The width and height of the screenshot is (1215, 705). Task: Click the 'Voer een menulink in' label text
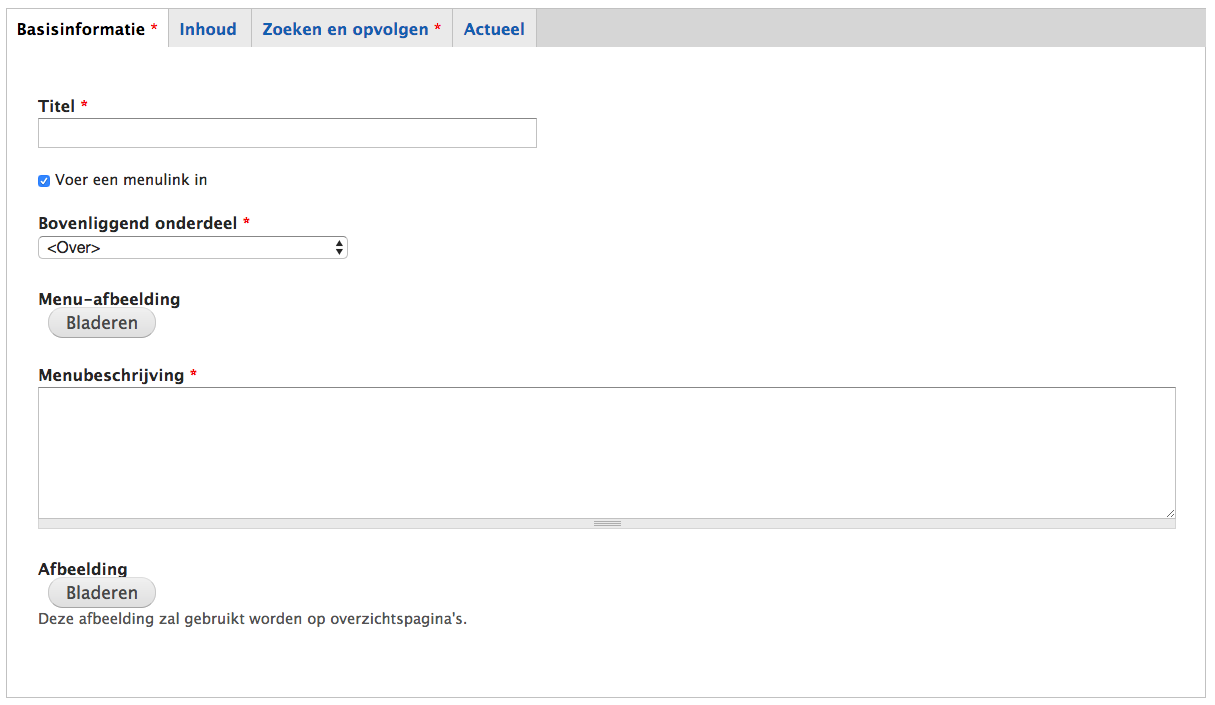click(x=131, y=180)
